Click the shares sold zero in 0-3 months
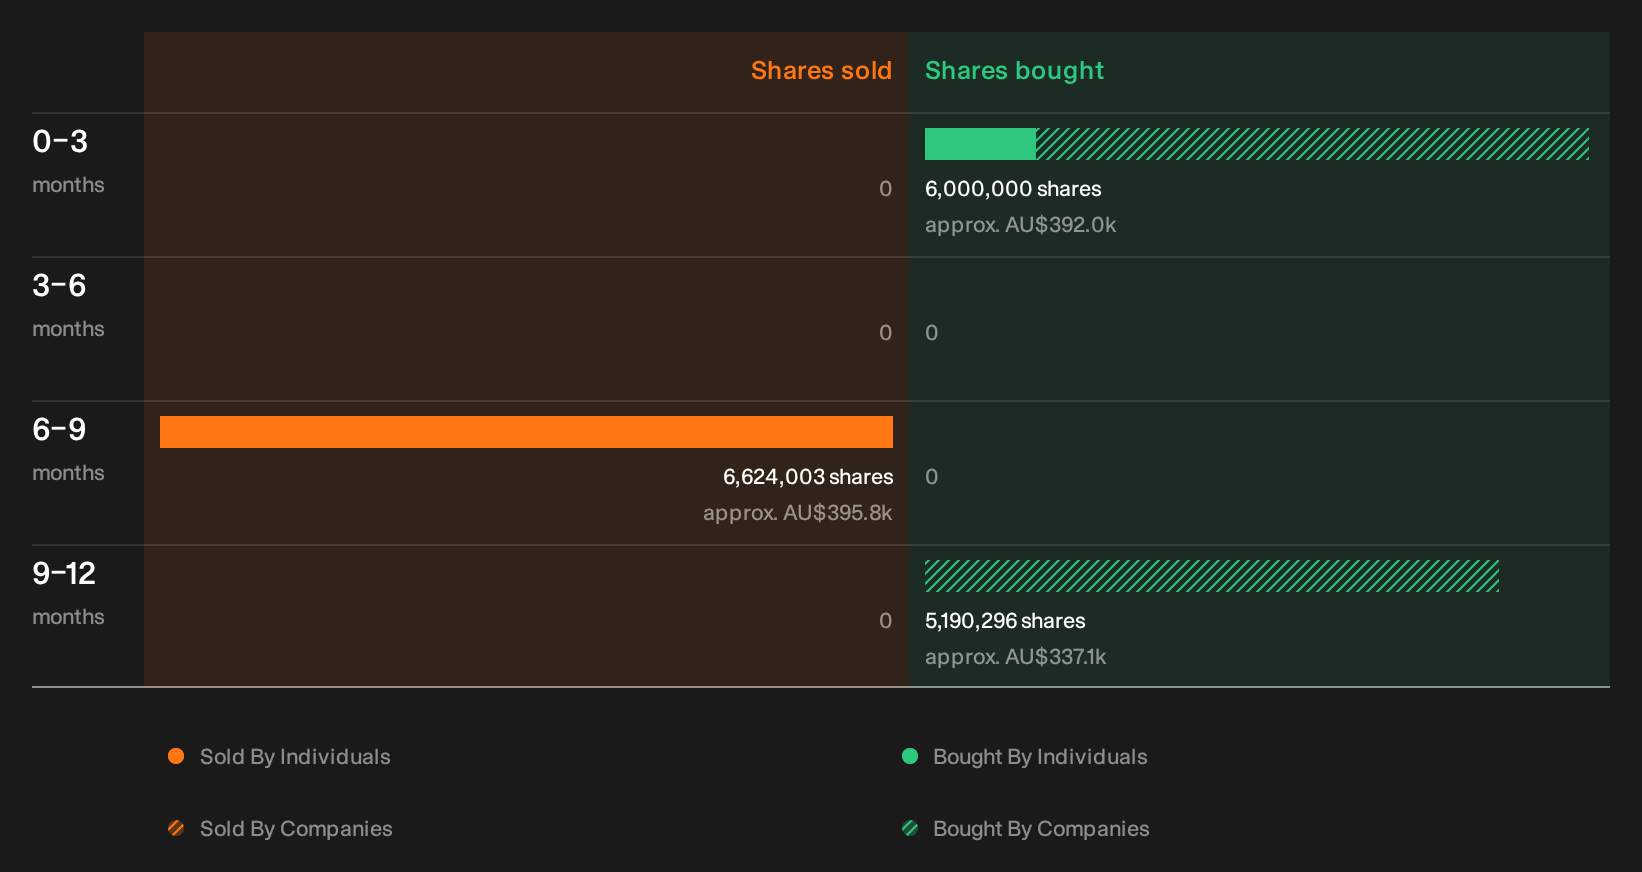The width and height of the screenshot is (1642, 872). [x=885, y=189]
